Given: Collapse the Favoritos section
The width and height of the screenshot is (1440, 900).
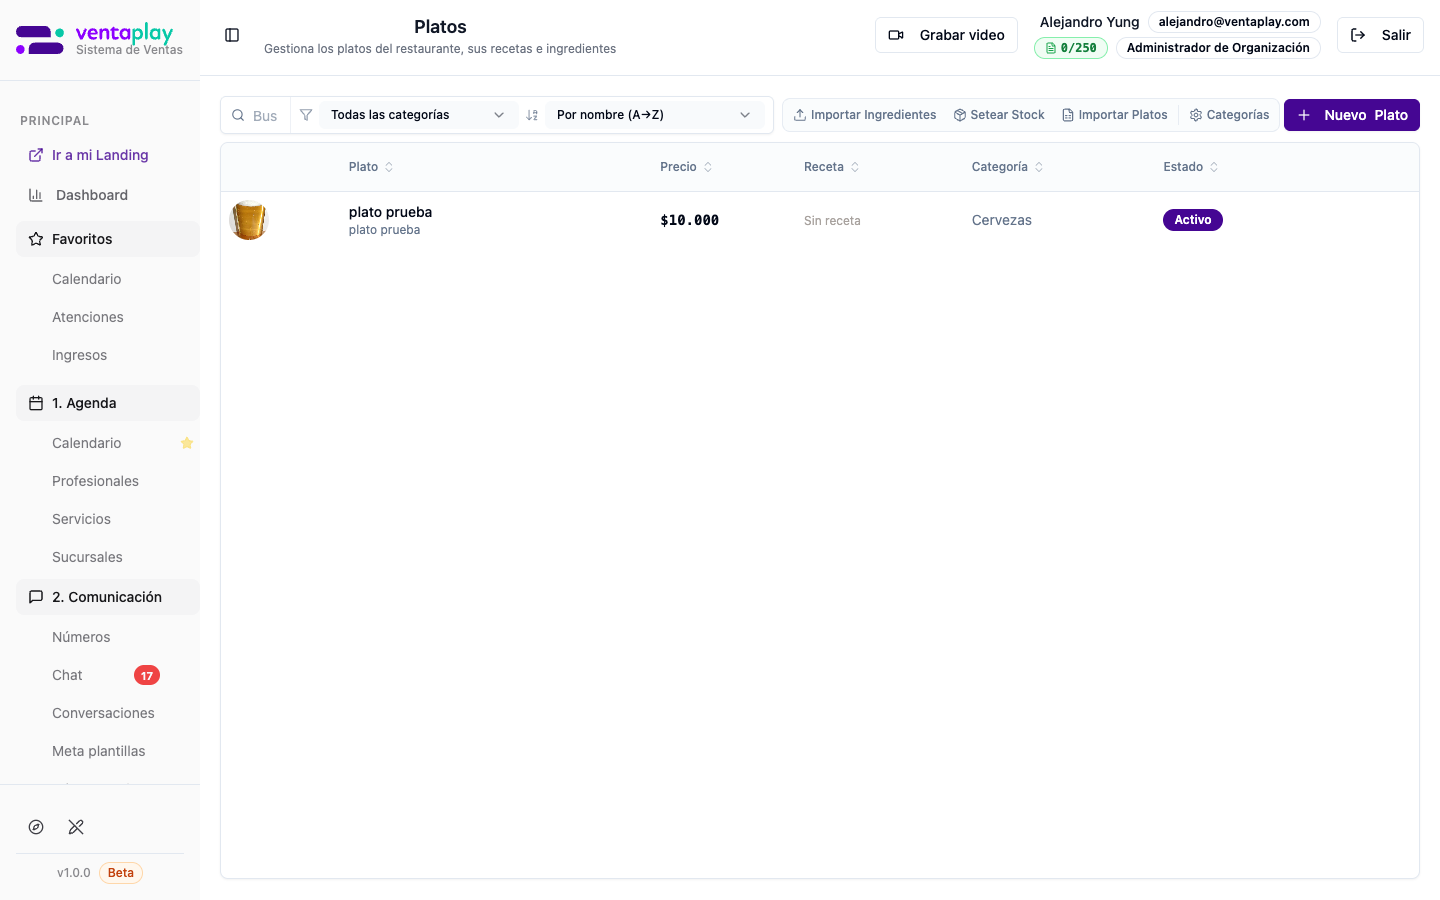Looking at the screenshot, I should 108,239.
